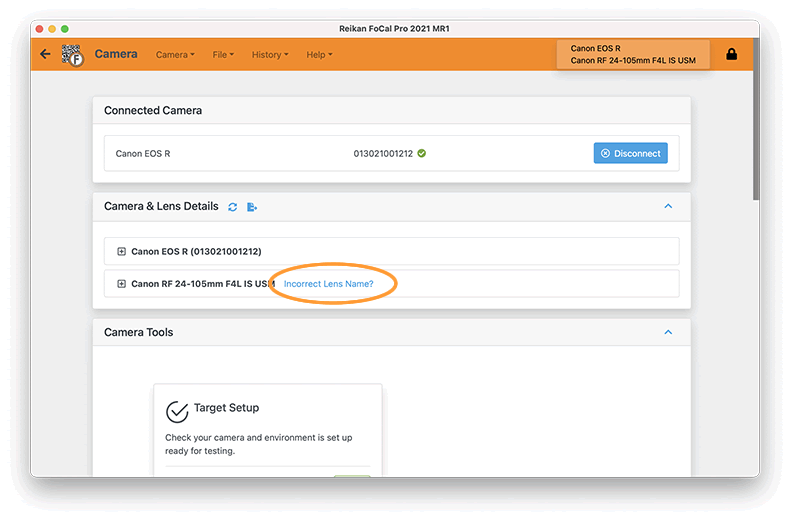790x520 pixels.
Task: Click the back arrow in the orange toolbar
Action: [45, 54]
